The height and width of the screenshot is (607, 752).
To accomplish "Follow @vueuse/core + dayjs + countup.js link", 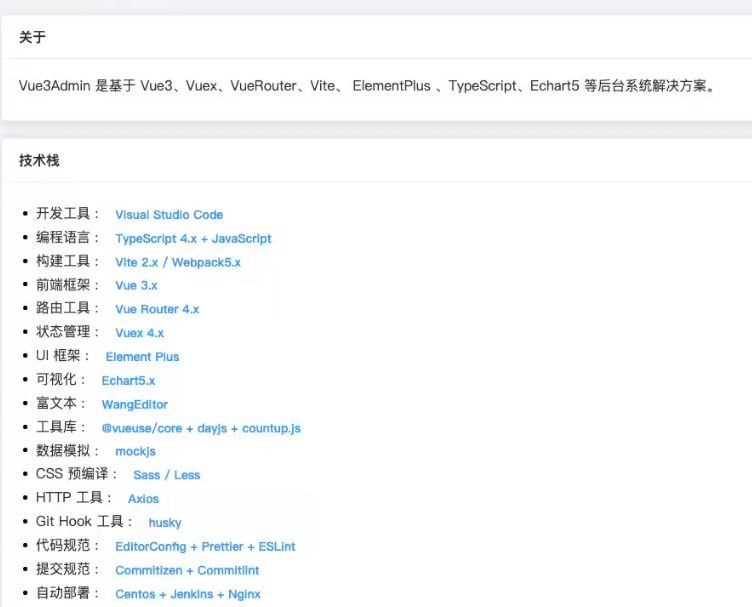I will [201, 428].
